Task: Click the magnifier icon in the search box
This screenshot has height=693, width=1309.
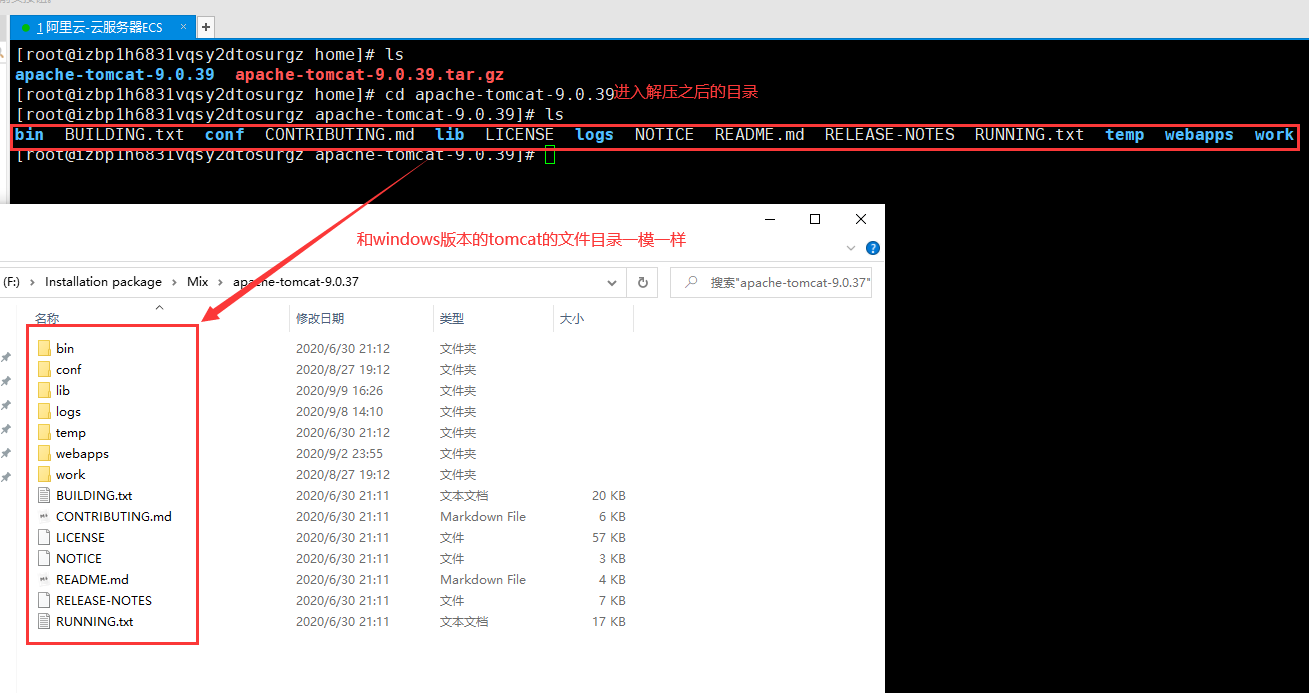Action: coord(691,282)
